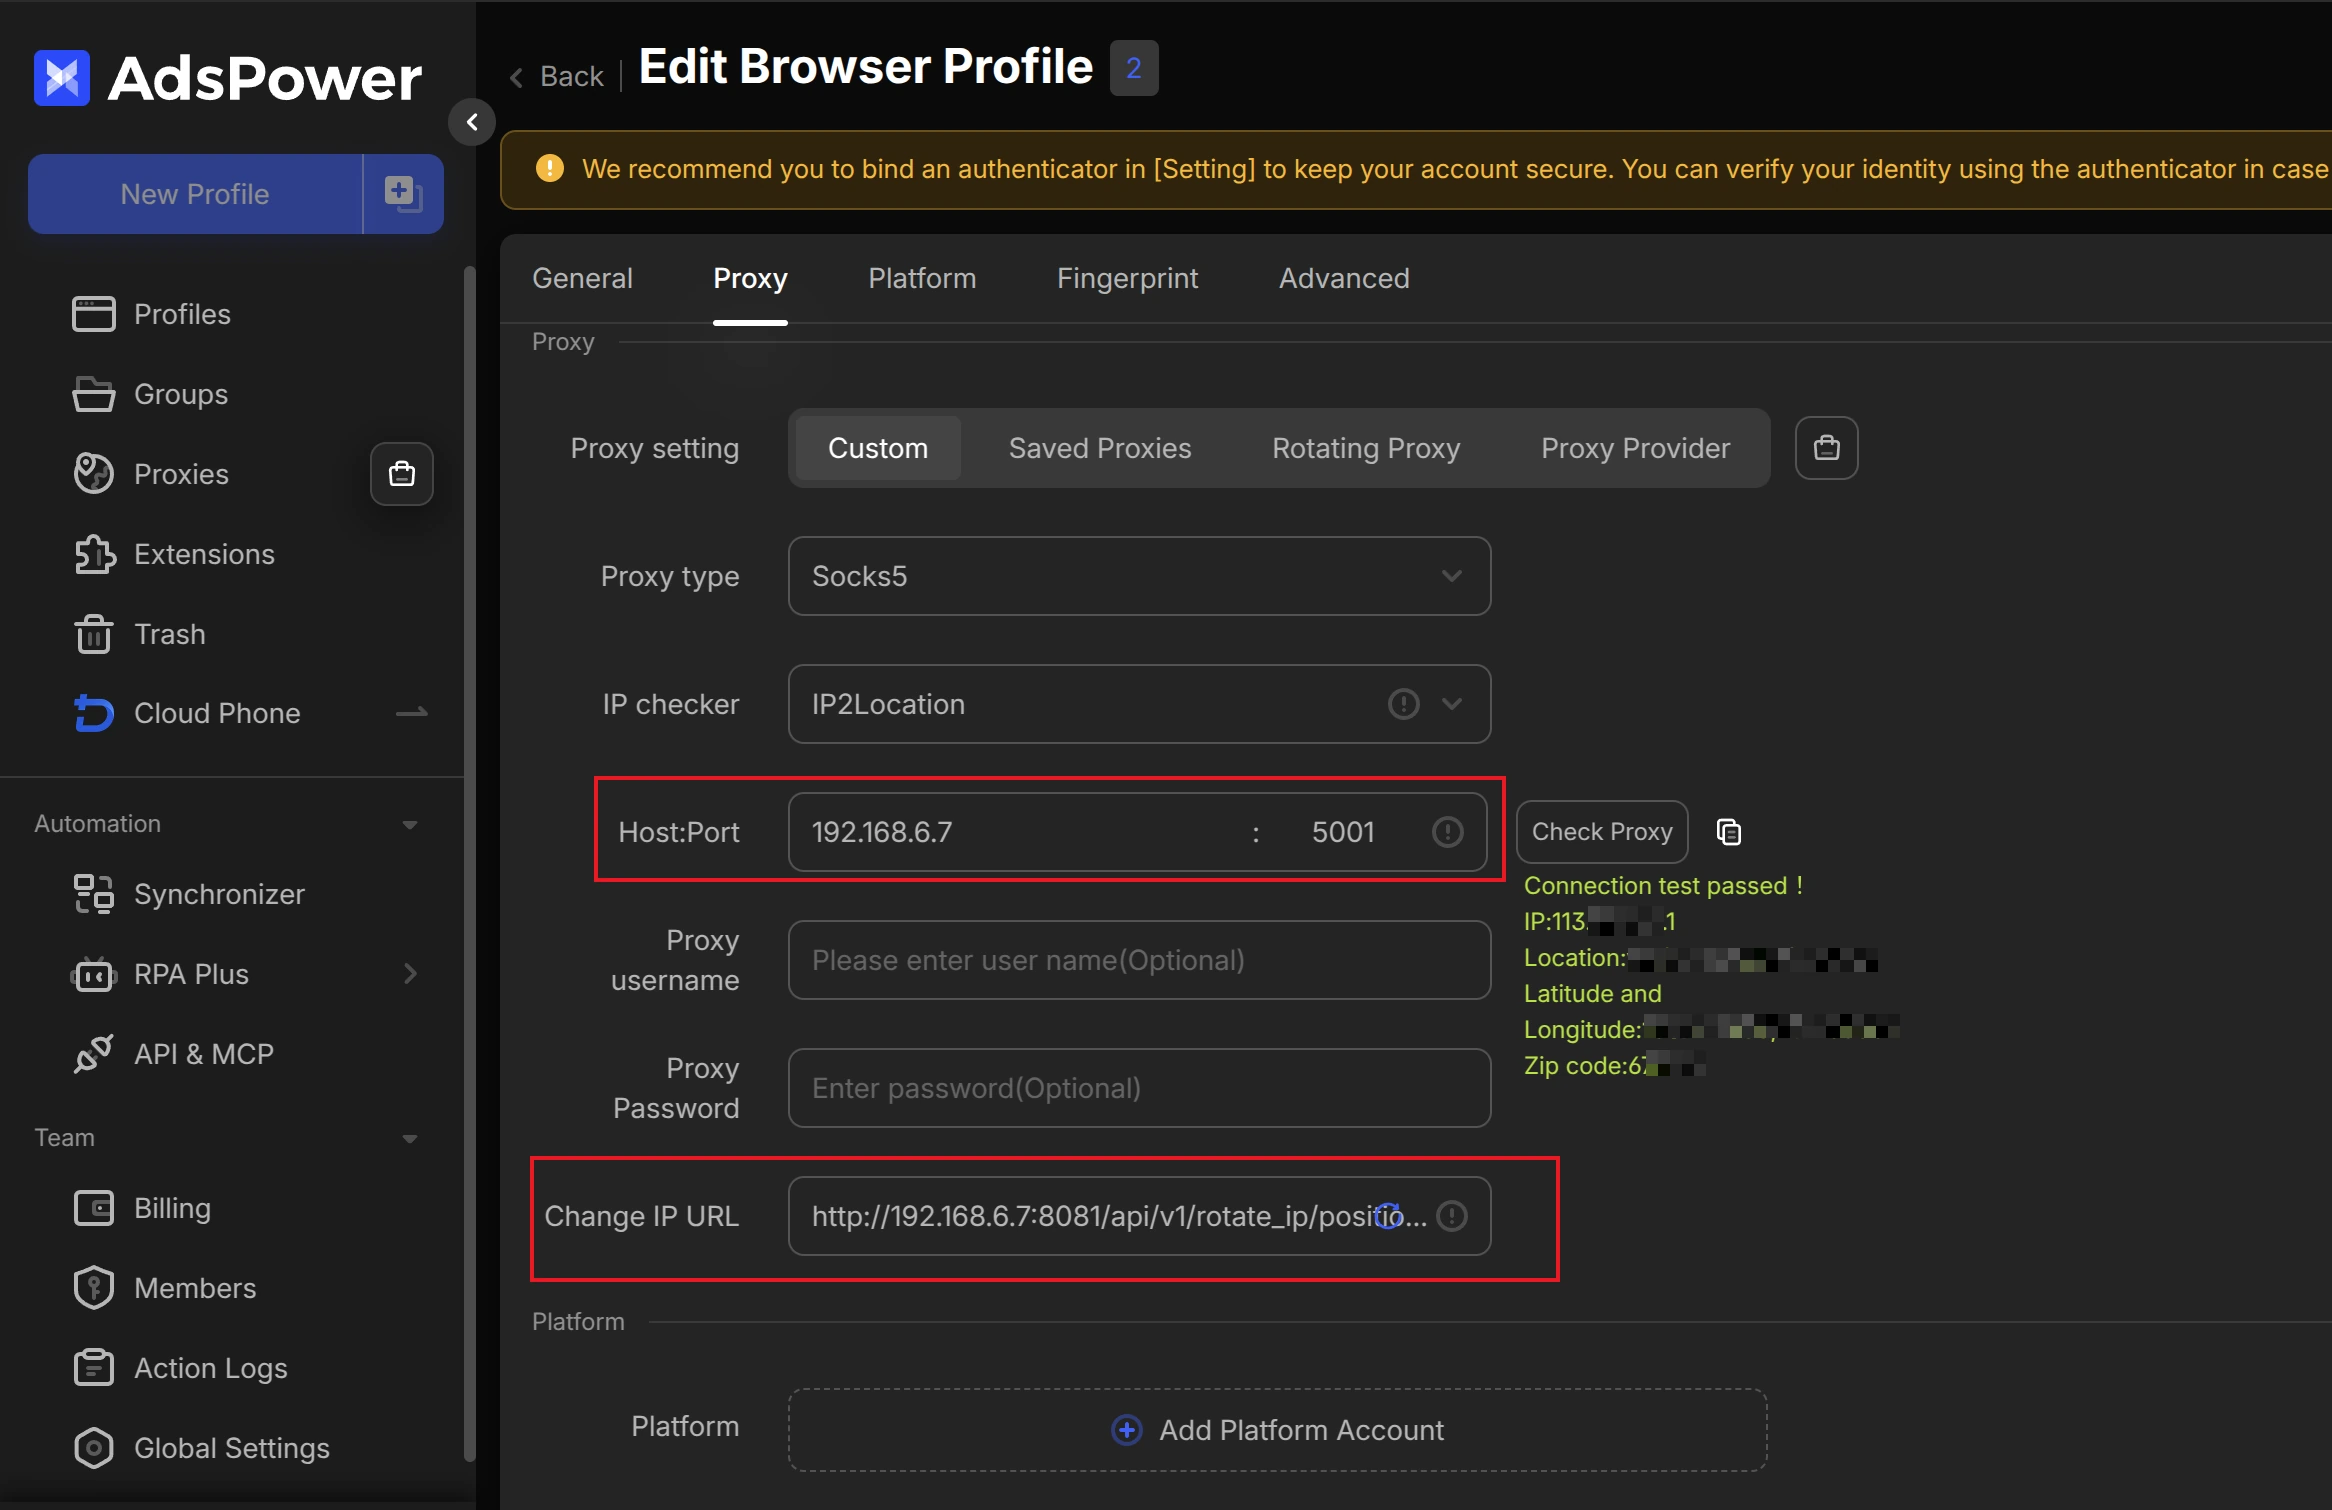Click the authenticator recommendation banner text
Viewport: 2332px width, 1510px height.
[1455, 169]
